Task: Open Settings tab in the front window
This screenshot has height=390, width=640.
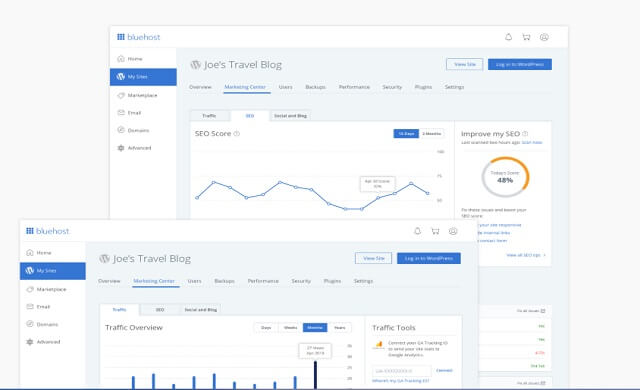Action: (363, 281)
